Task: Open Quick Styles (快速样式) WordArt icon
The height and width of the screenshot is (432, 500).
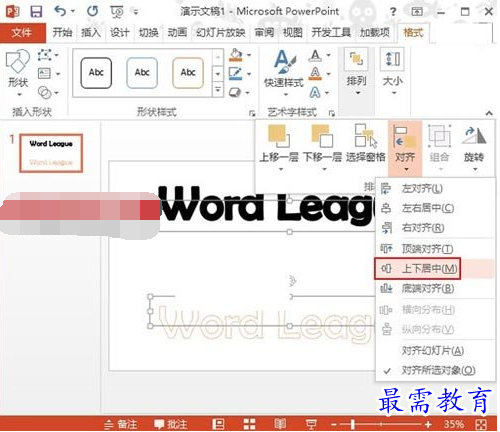Action: pyautogui.click(x=284, y=72)
